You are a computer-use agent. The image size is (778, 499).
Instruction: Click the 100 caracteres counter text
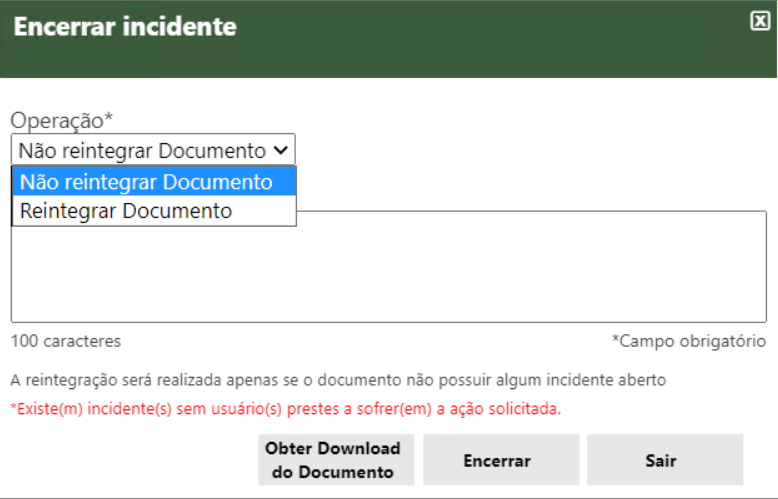pyautogui.click(x=66, y=341)
